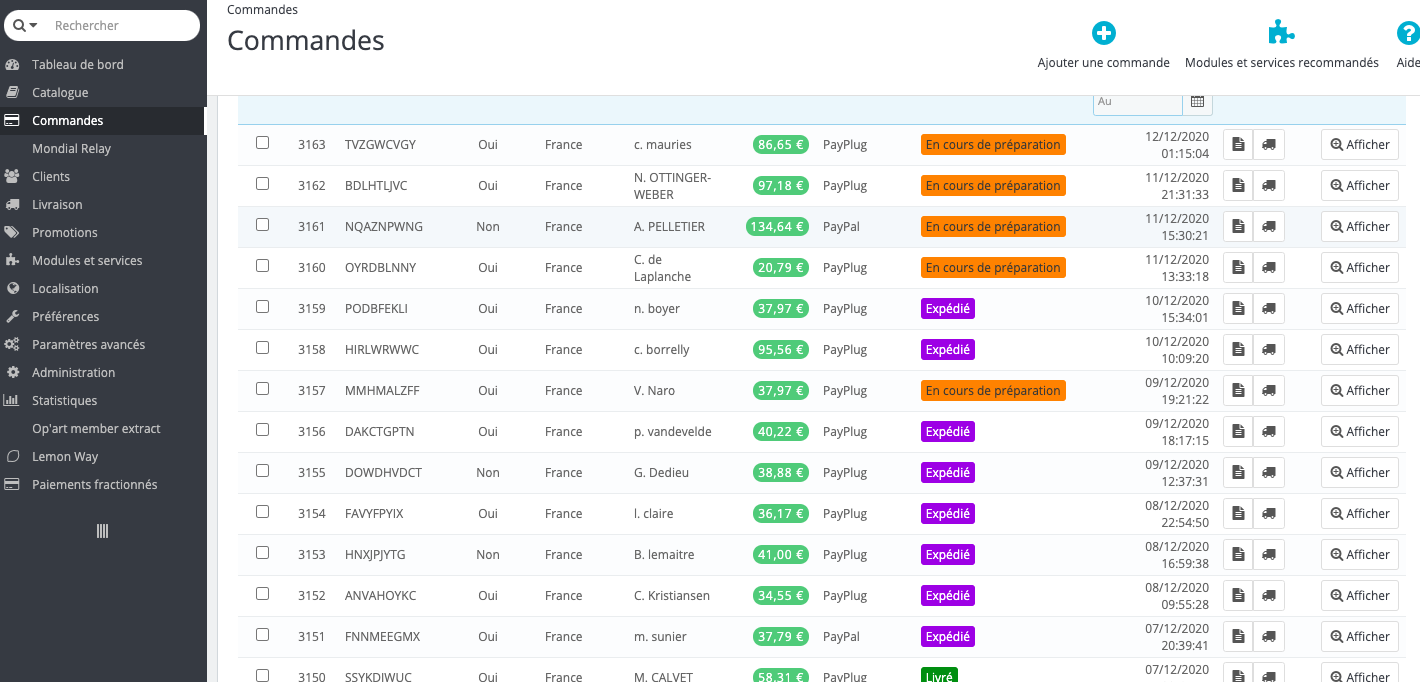Click the plus icon to add an order
Viewport: 1420px width, 682px height.
[1104, 33]
